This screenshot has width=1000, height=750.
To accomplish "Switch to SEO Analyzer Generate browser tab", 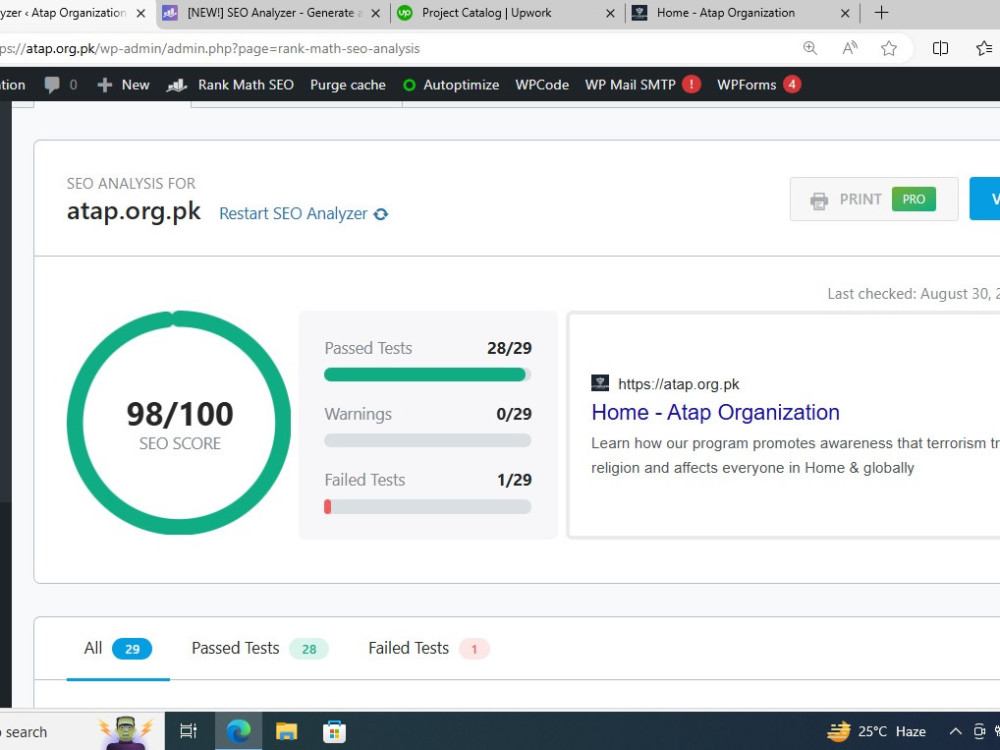I will [x=271, y=13].
